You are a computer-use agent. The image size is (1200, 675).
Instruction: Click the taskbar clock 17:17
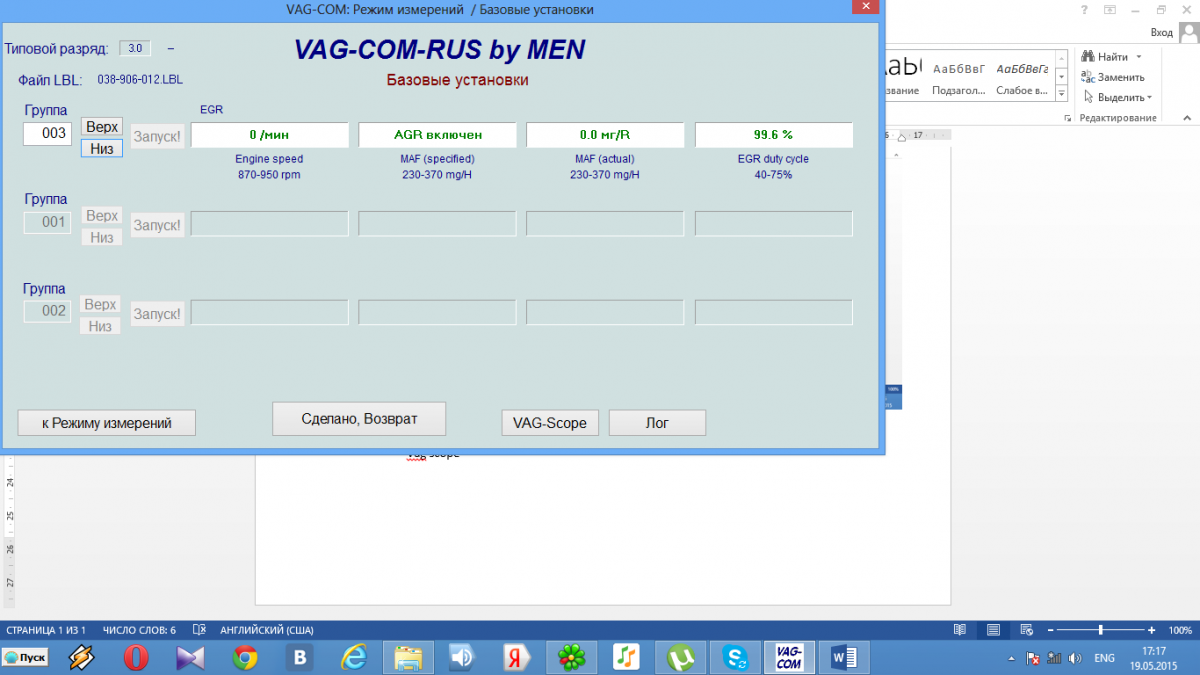tap(1156, 651)
